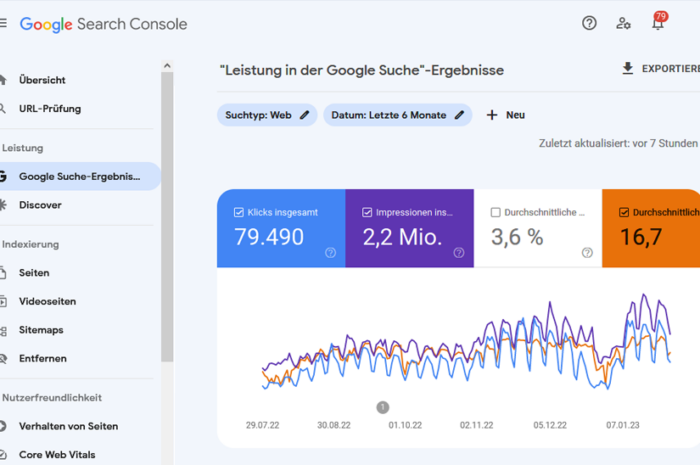Open notifications bell with 79 badge
700x465 pixels.
[x=658, y=21]
